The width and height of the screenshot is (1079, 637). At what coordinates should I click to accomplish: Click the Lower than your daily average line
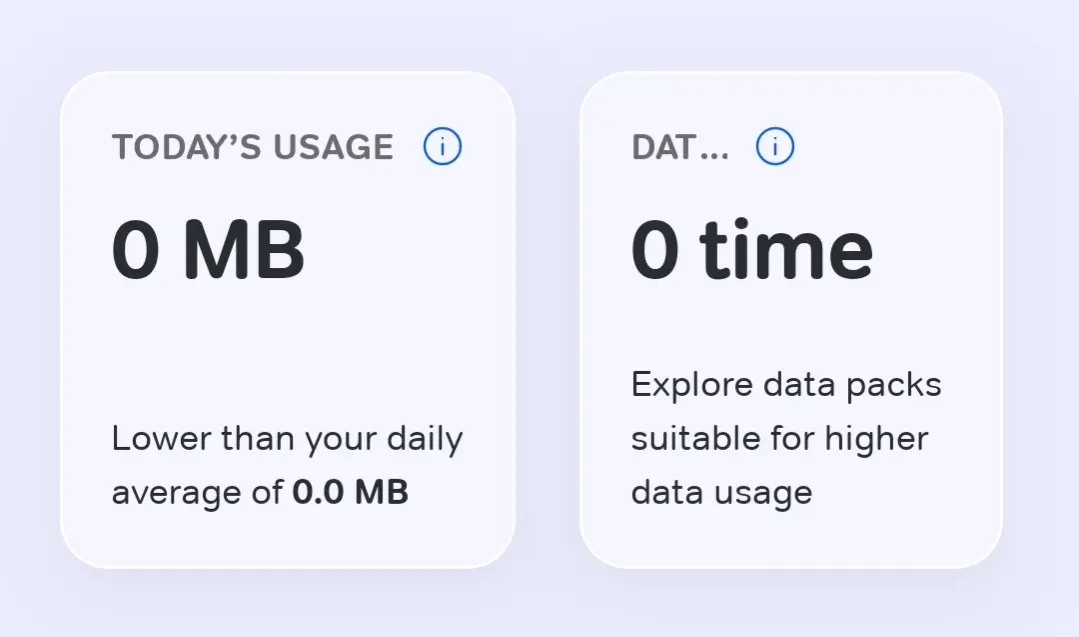point(287,437)
